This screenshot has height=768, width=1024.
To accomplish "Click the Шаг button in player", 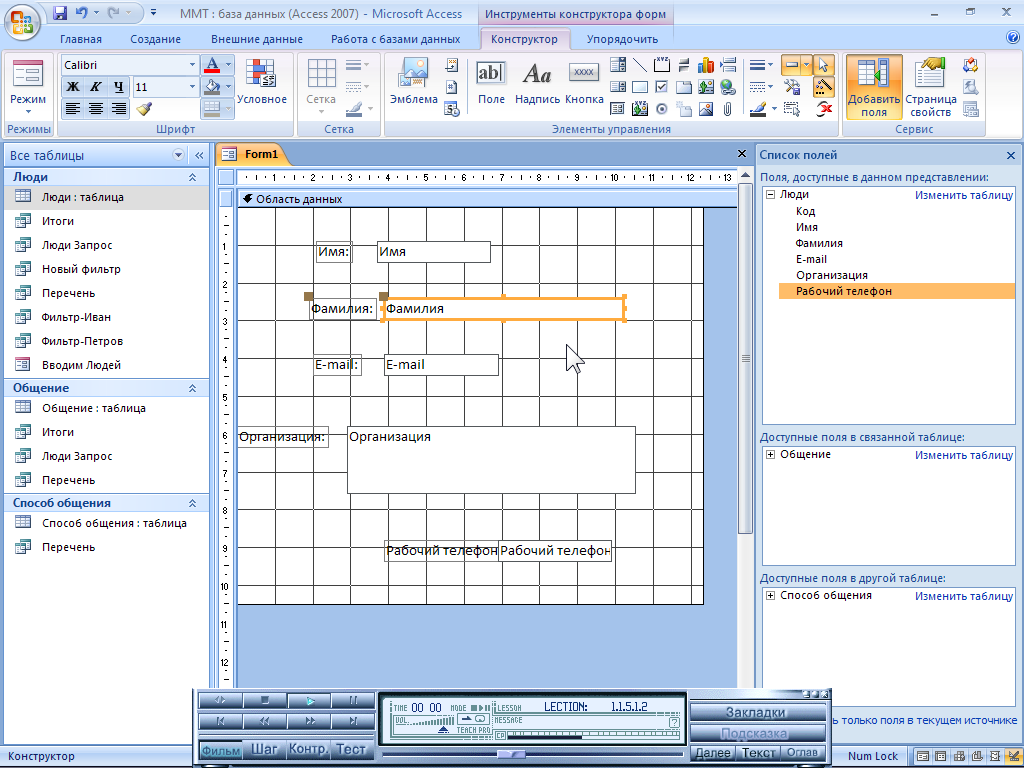I will [264, 750].
